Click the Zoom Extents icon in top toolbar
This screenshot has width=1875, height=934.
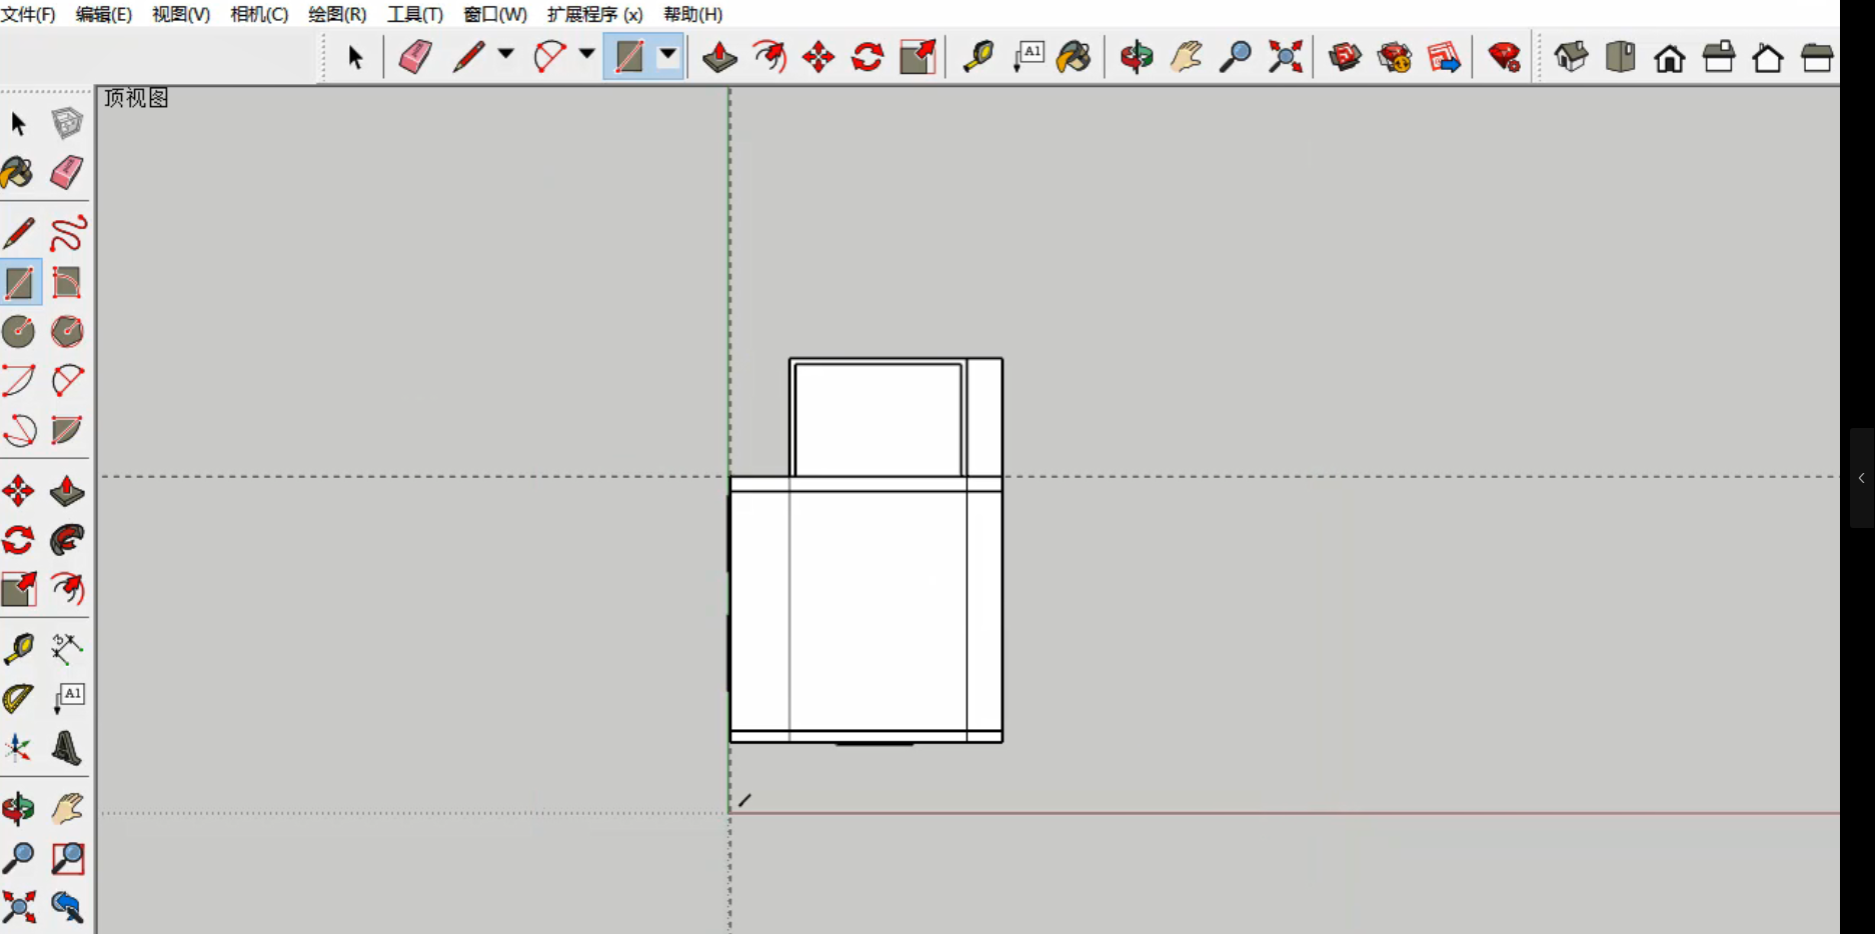pos(1285,57)
